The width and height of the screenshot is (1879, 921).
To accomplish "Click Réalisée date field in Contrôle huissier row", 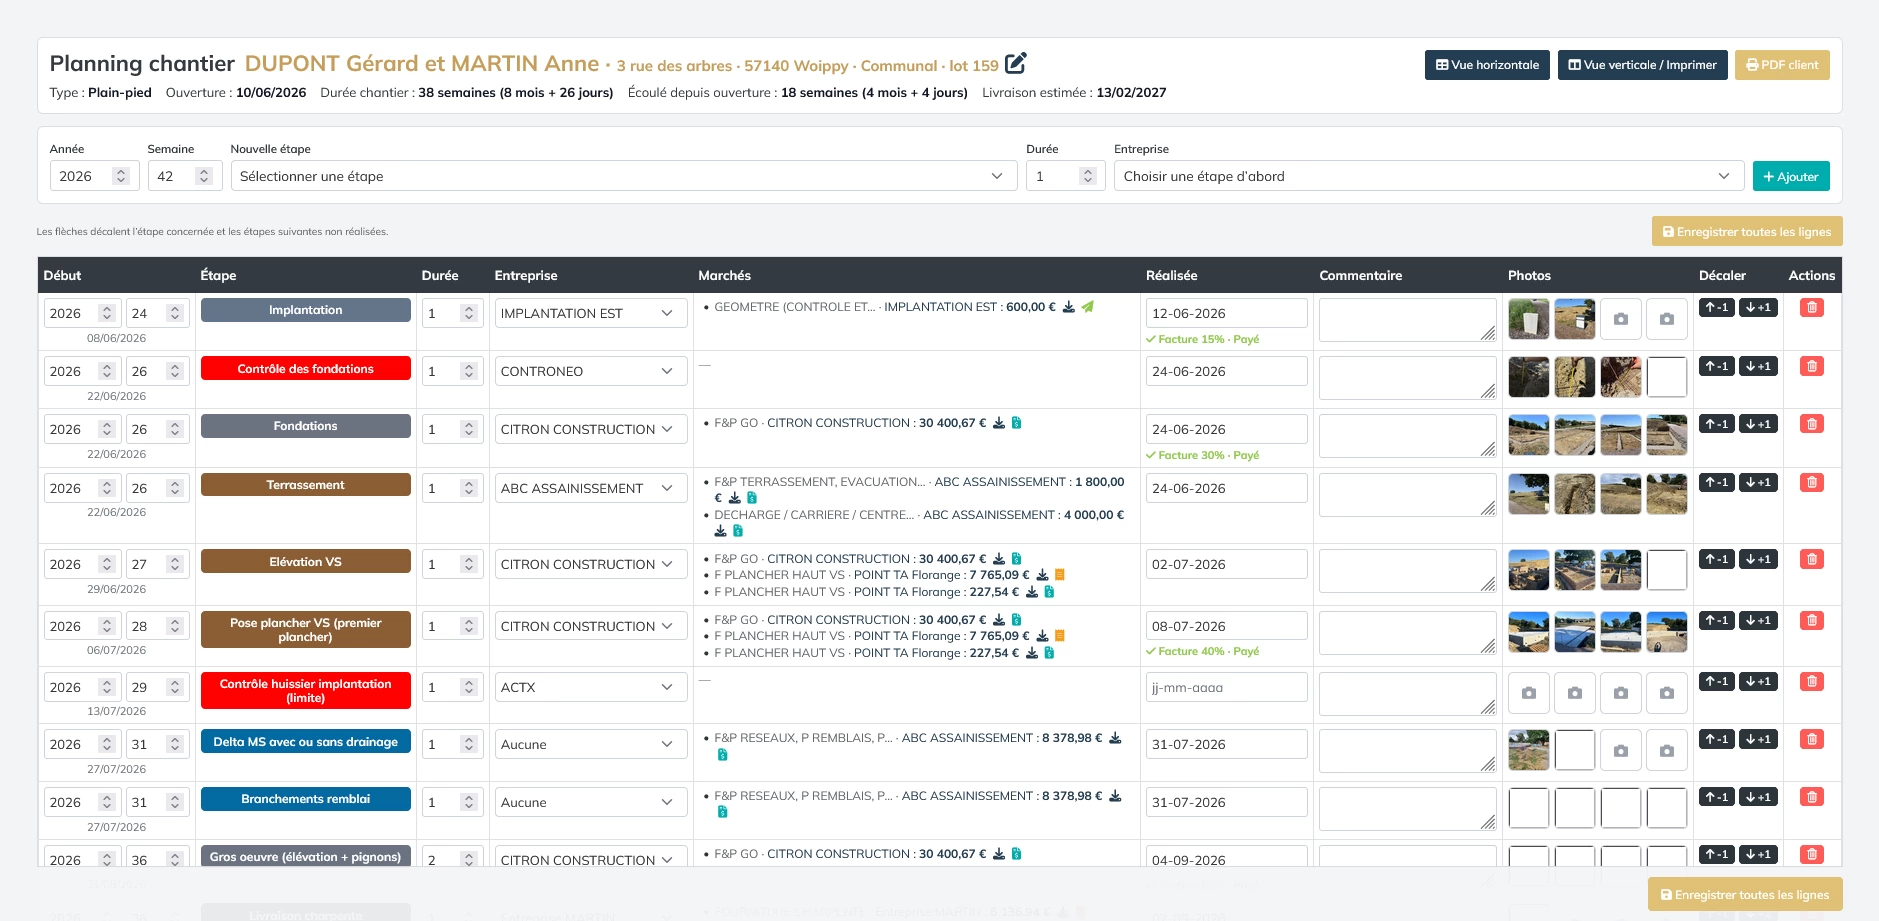I will click(x=1226, y=687).
